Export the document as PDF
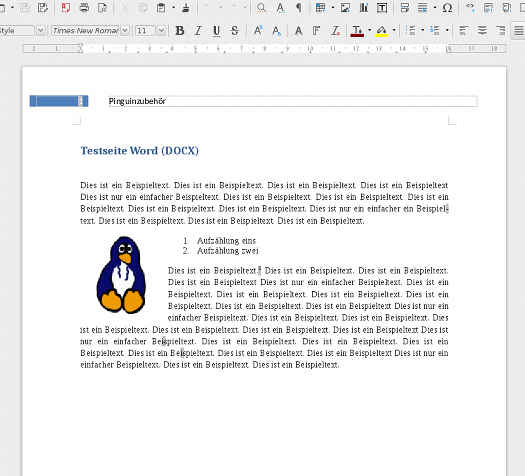 [66, 7]
